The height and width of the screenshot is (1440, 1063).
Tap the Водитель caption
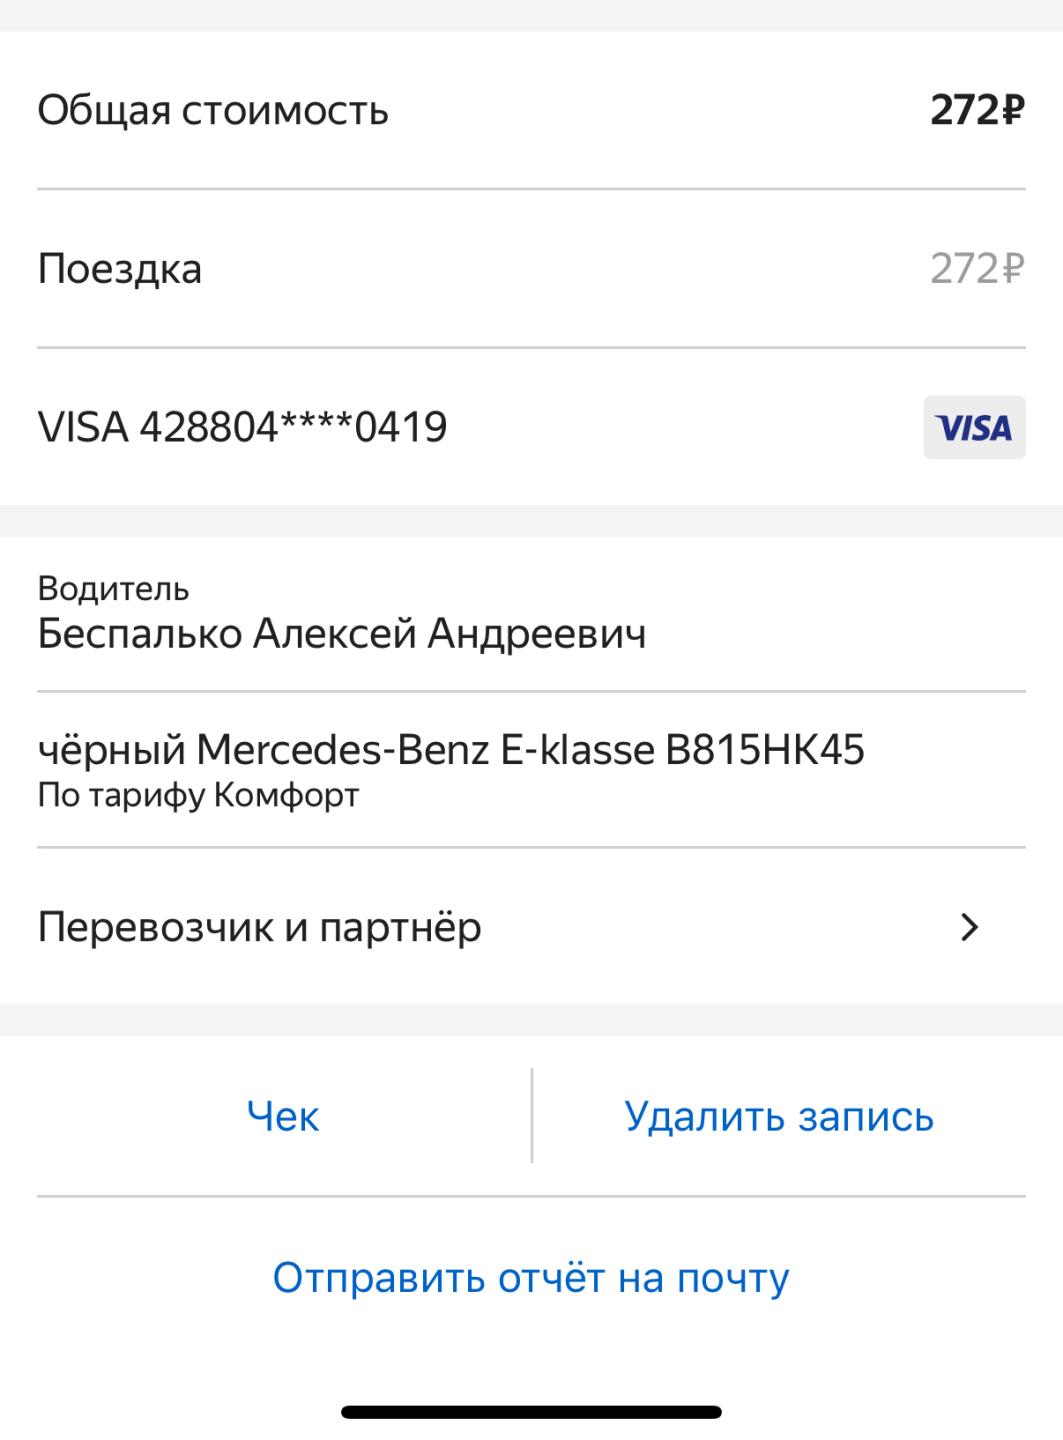pyautogui.click(x=113, y=589)
